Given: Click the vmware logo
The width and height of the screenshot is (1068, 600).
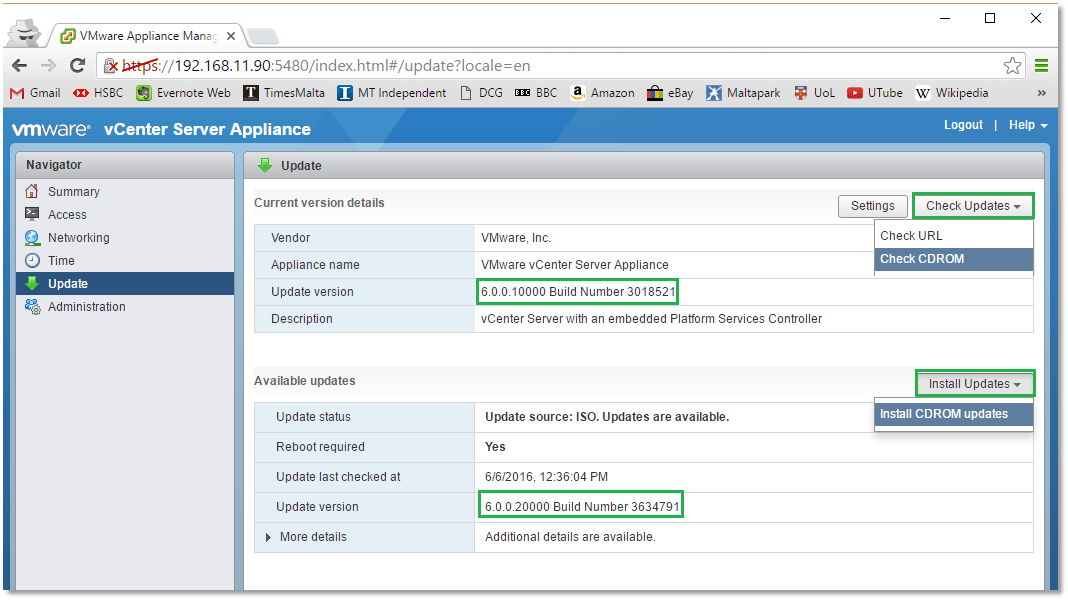Looking at the screenshot, I should (51, 129).
